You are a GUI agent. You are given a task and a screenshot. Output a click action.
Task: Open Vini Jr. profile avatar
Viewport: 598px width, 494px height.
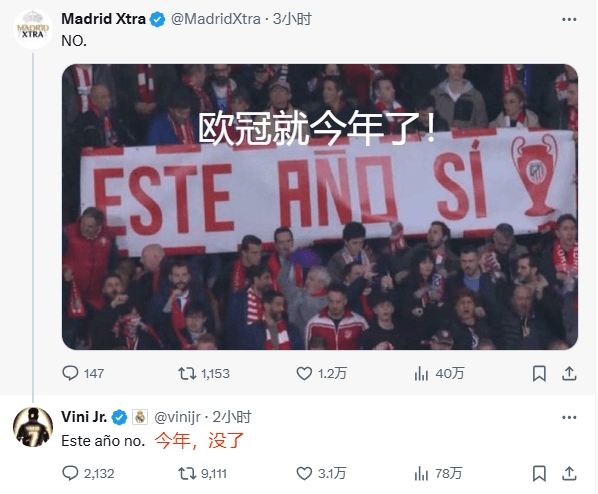coord(33,427)
